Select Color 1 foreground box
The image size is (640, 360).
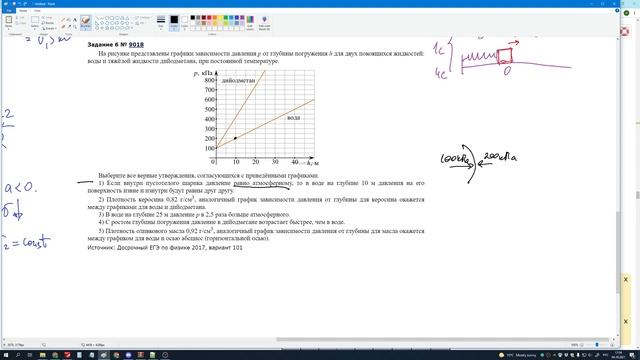coord(174,22)
